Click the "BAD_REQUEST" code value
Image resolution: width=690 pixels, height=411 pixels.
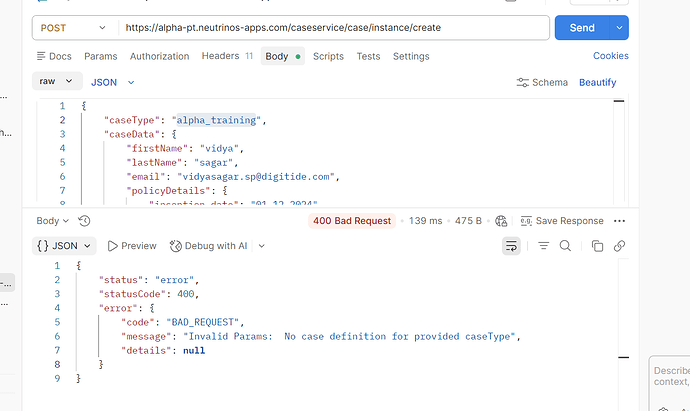tap(202, 322)
